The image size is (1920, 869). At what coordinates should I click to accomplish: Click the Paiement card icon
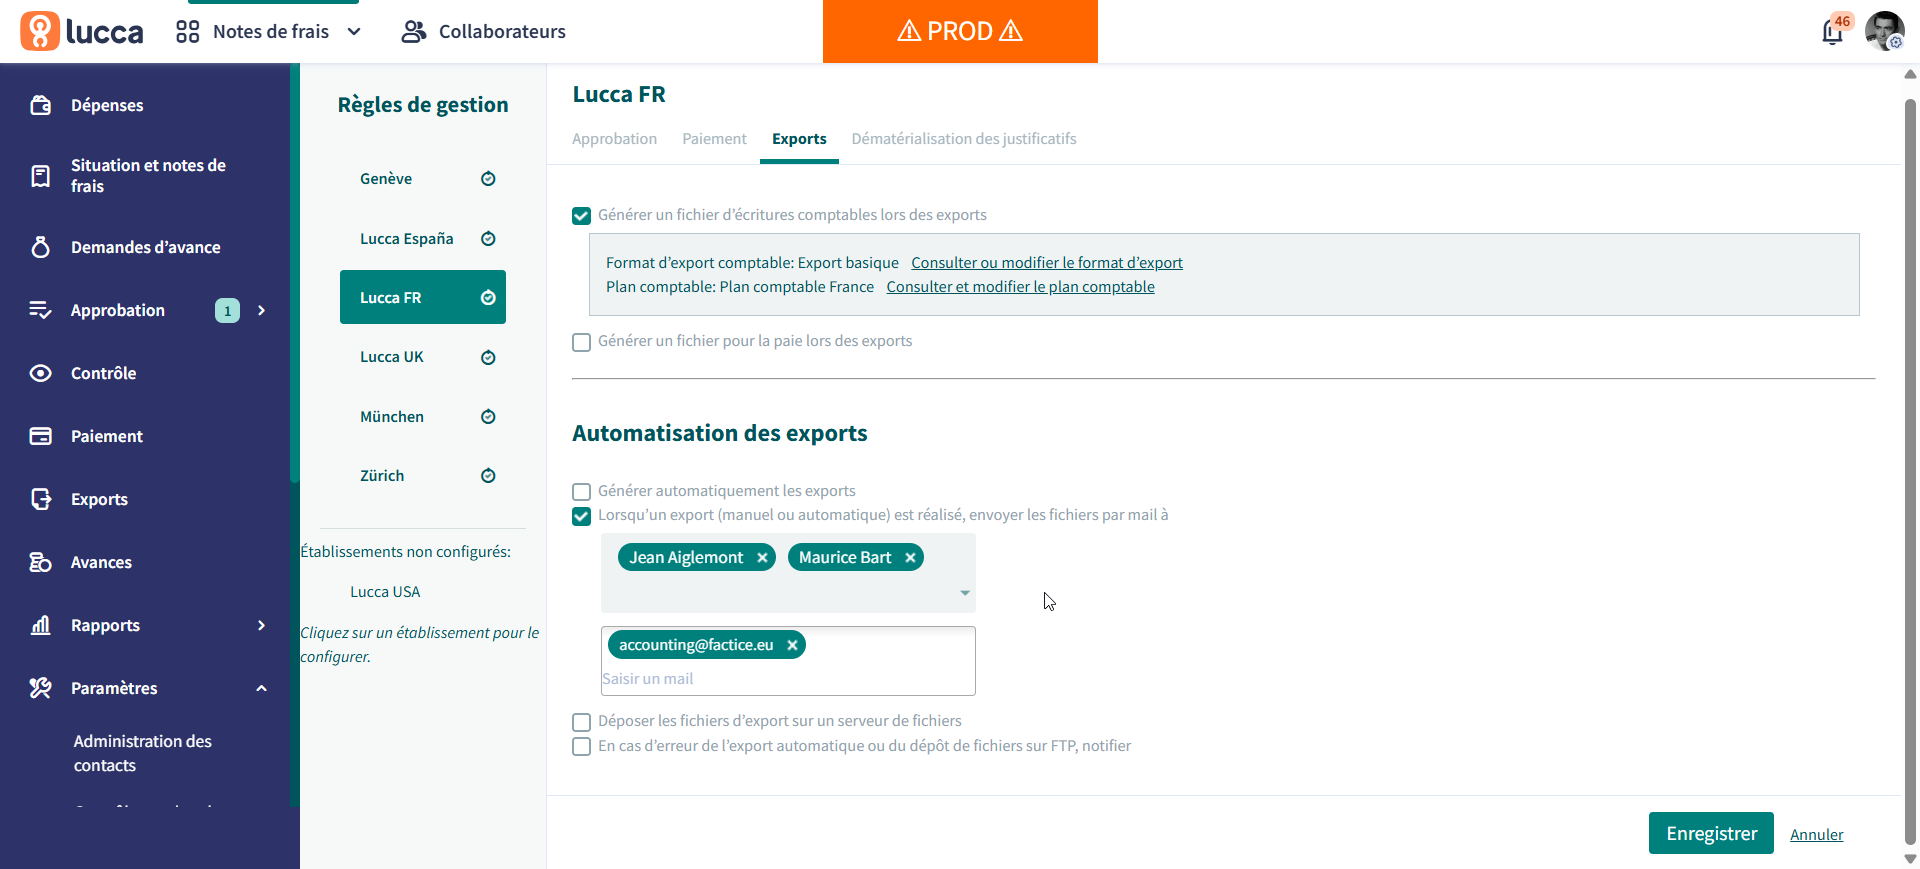tap(41, 436)
